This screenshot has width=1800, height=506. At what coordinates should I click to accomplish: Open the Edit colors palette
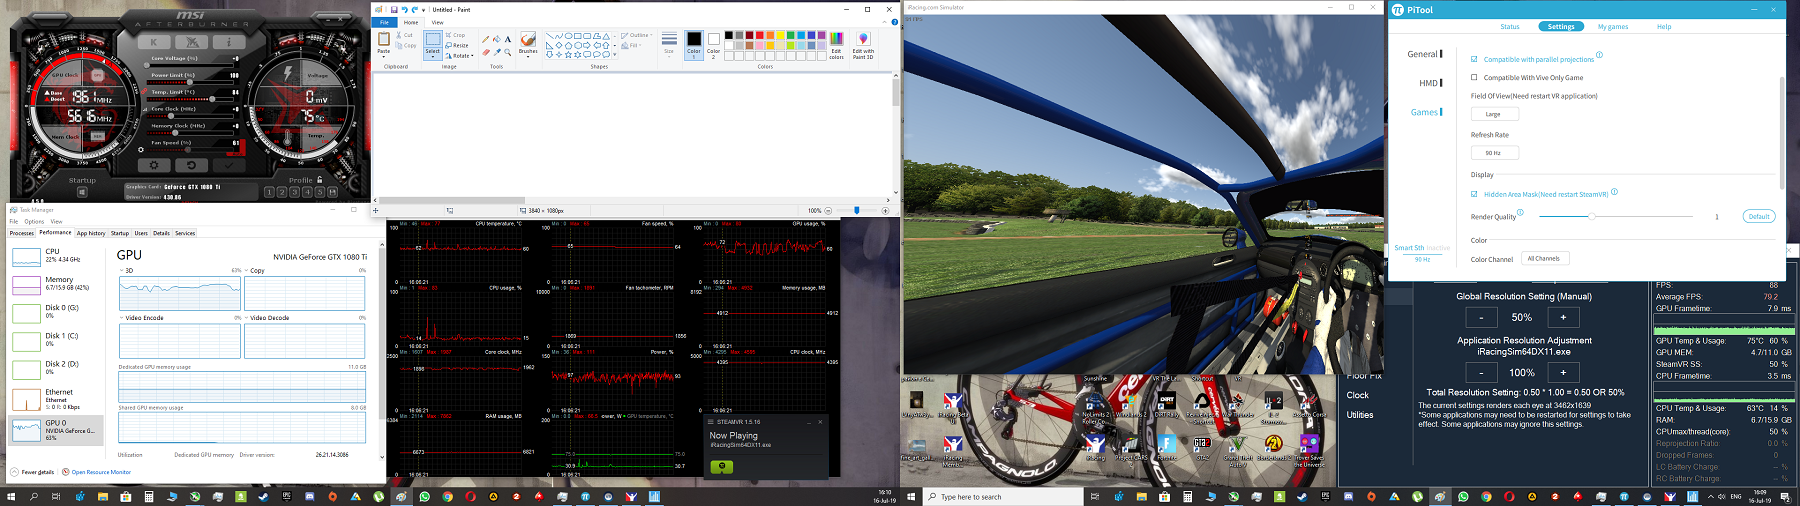[836, 44]
